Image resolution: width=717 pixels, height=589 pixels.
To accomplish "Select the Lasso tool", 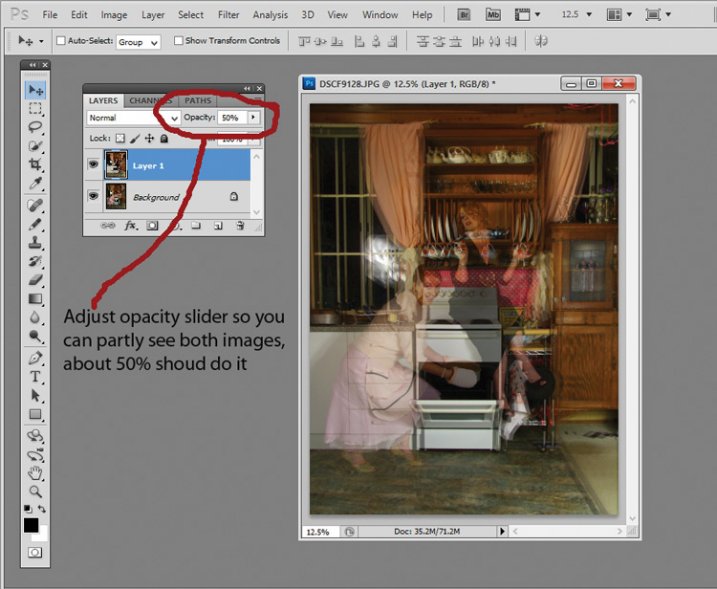I will coord(35,127).
